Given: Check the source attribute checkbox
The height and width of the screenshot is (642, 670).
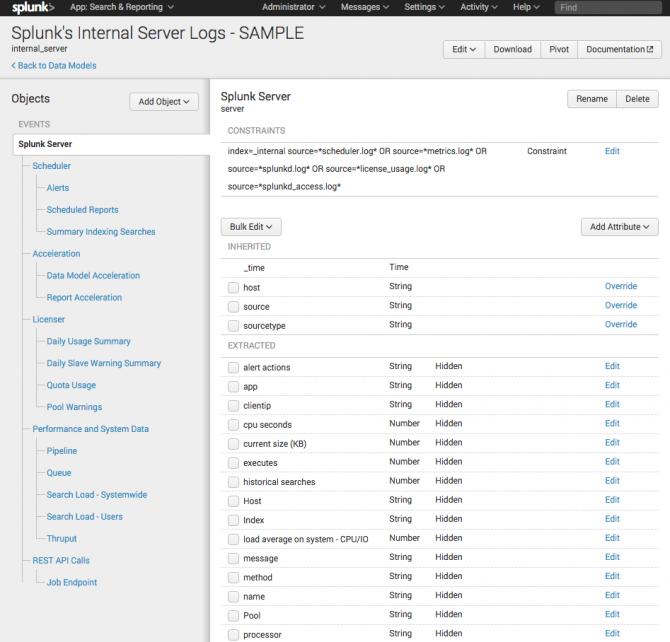Looking at the screenshot, I should pos(233,307).
